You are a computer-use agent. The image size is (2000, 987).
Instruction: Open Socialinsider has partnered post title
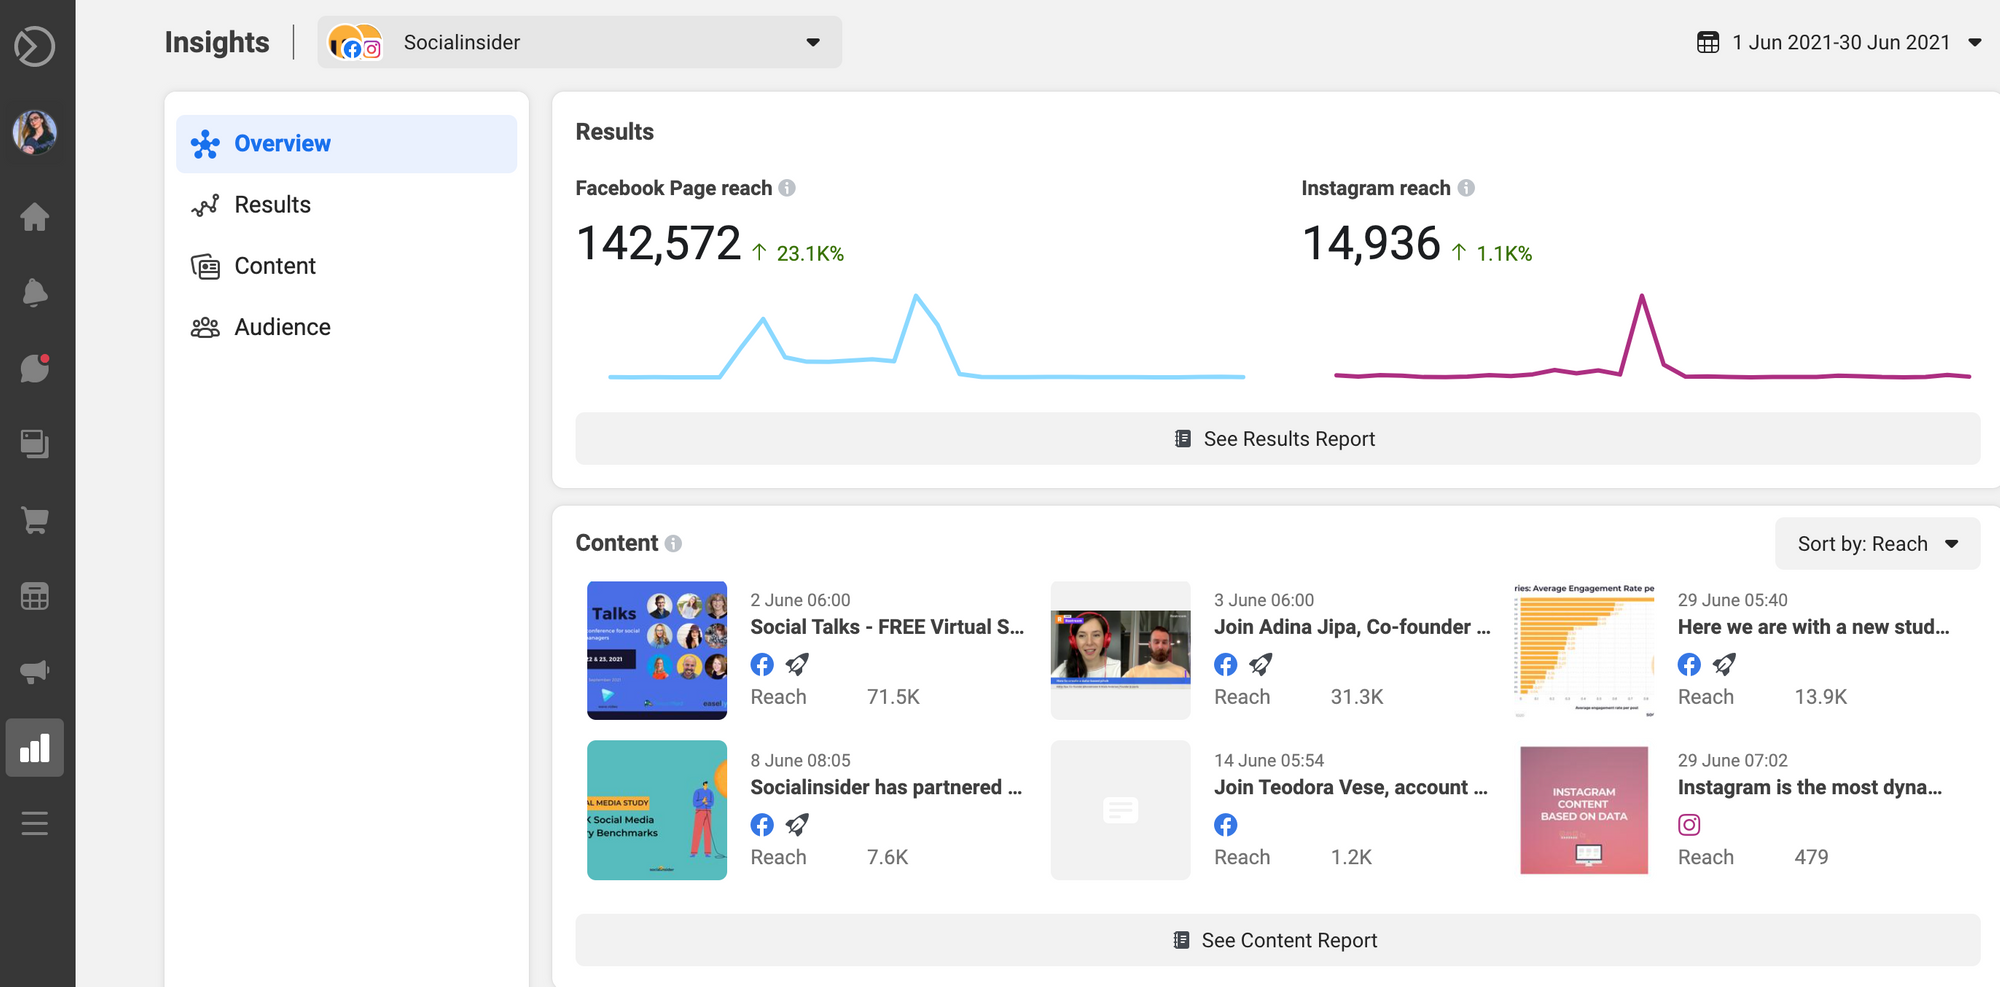(x=886, y=787)
